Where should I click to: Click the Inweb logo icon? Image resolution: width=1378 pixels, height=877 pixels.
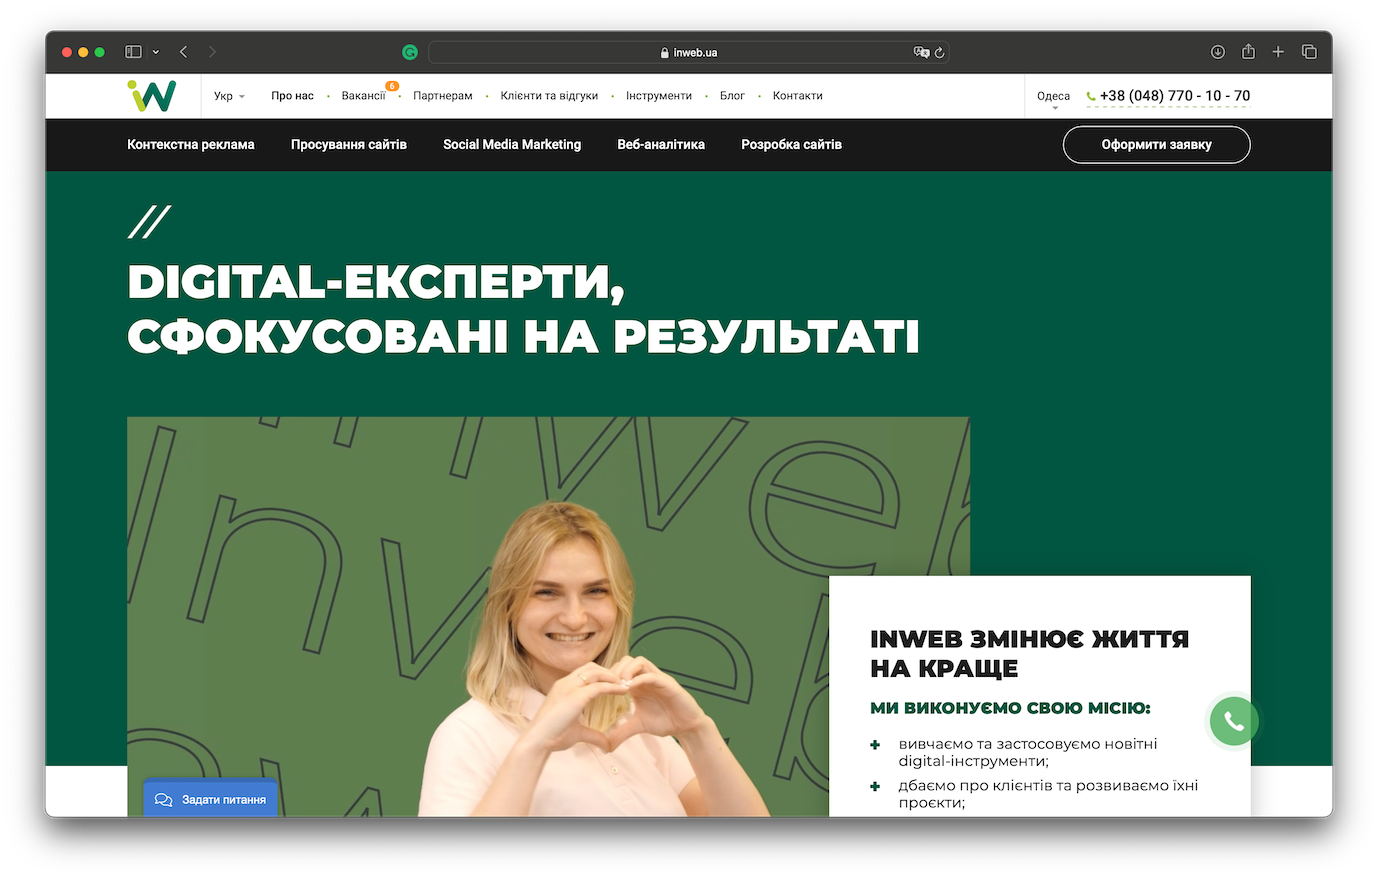point(152,96)
